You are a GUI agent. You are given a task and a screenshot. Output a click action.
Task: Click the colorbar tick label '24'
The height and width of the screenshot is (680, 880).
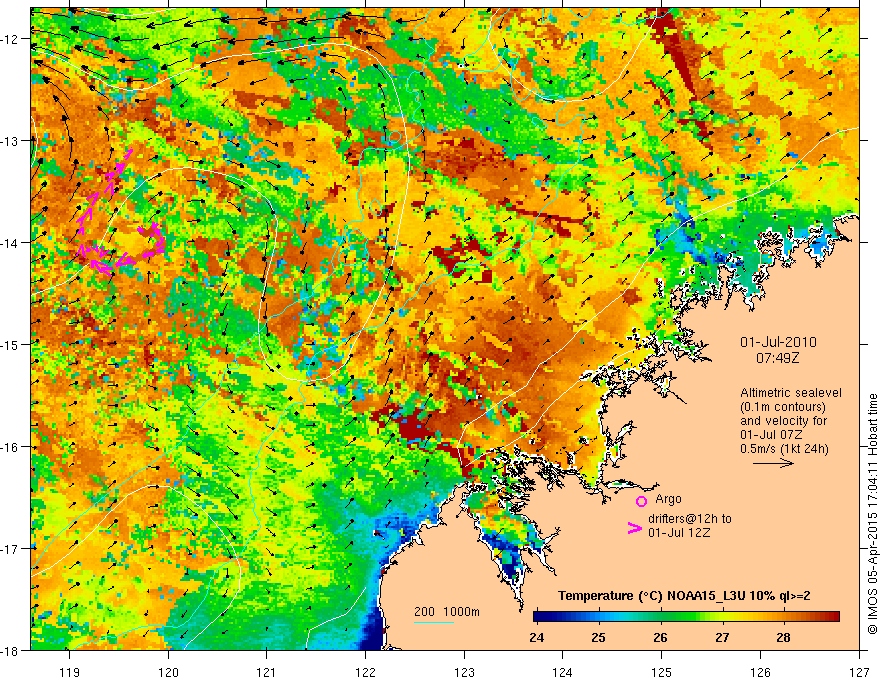coord(537,637)
